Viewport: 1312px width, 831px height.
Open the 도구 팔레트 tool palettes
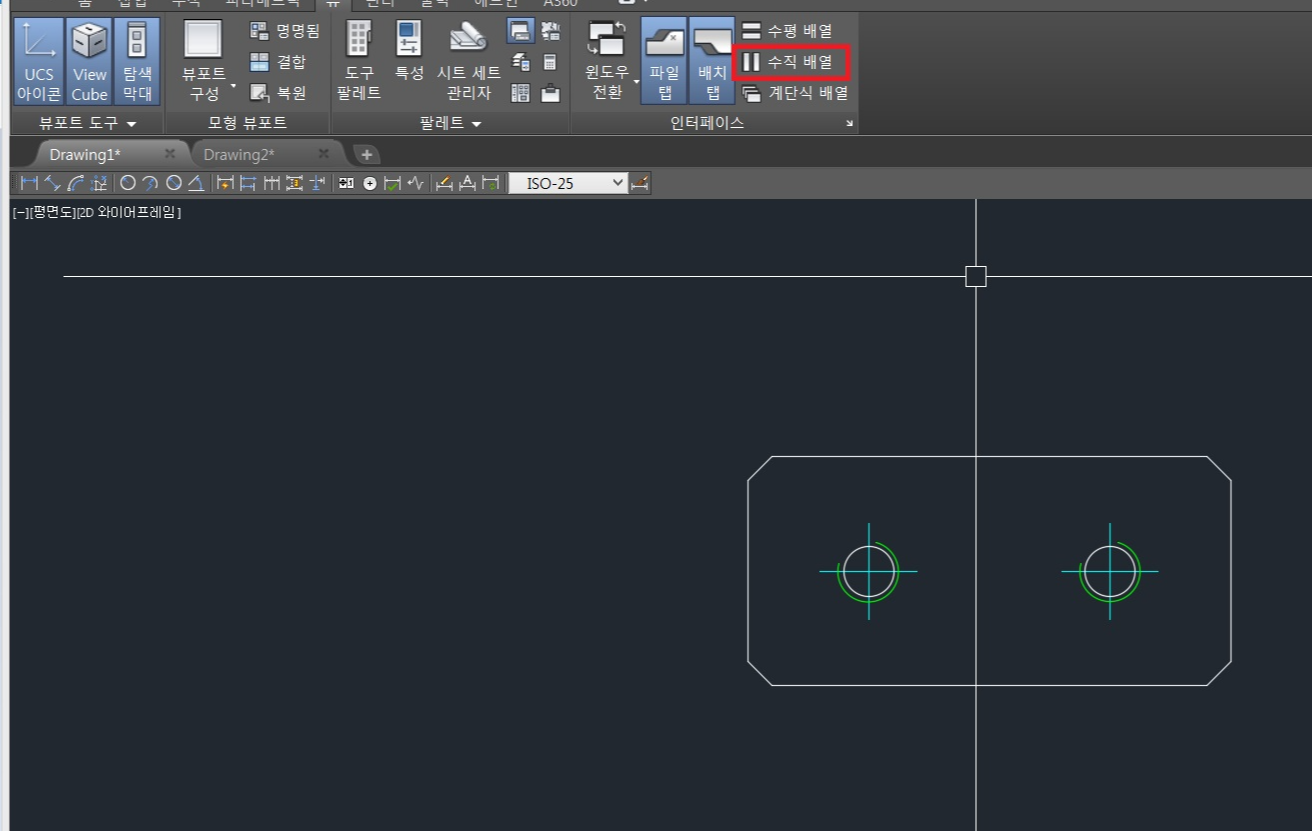(x=358, y=61)
